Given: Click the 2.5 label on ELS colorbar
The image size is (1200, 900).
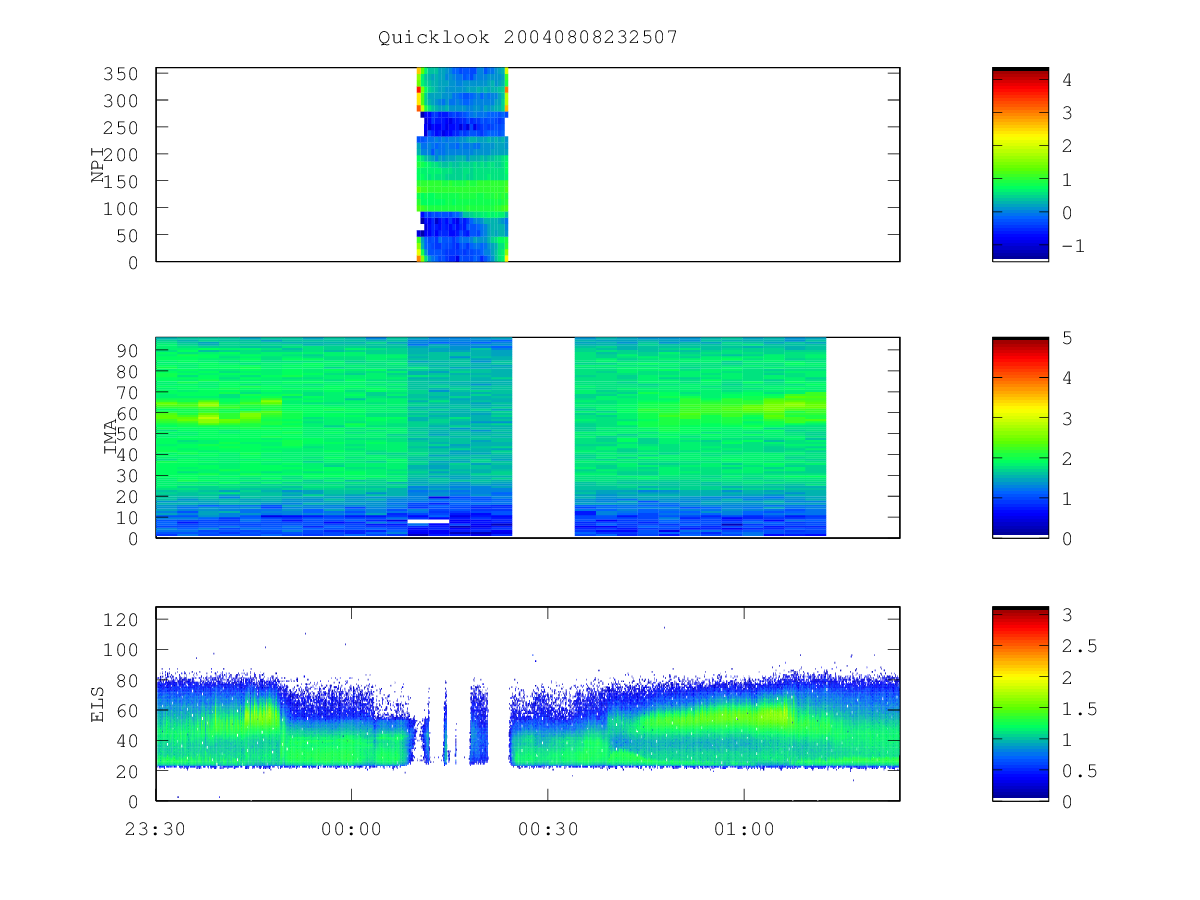Looking at the screenshot, I should pyautogui.click(x=1080, y=646).
